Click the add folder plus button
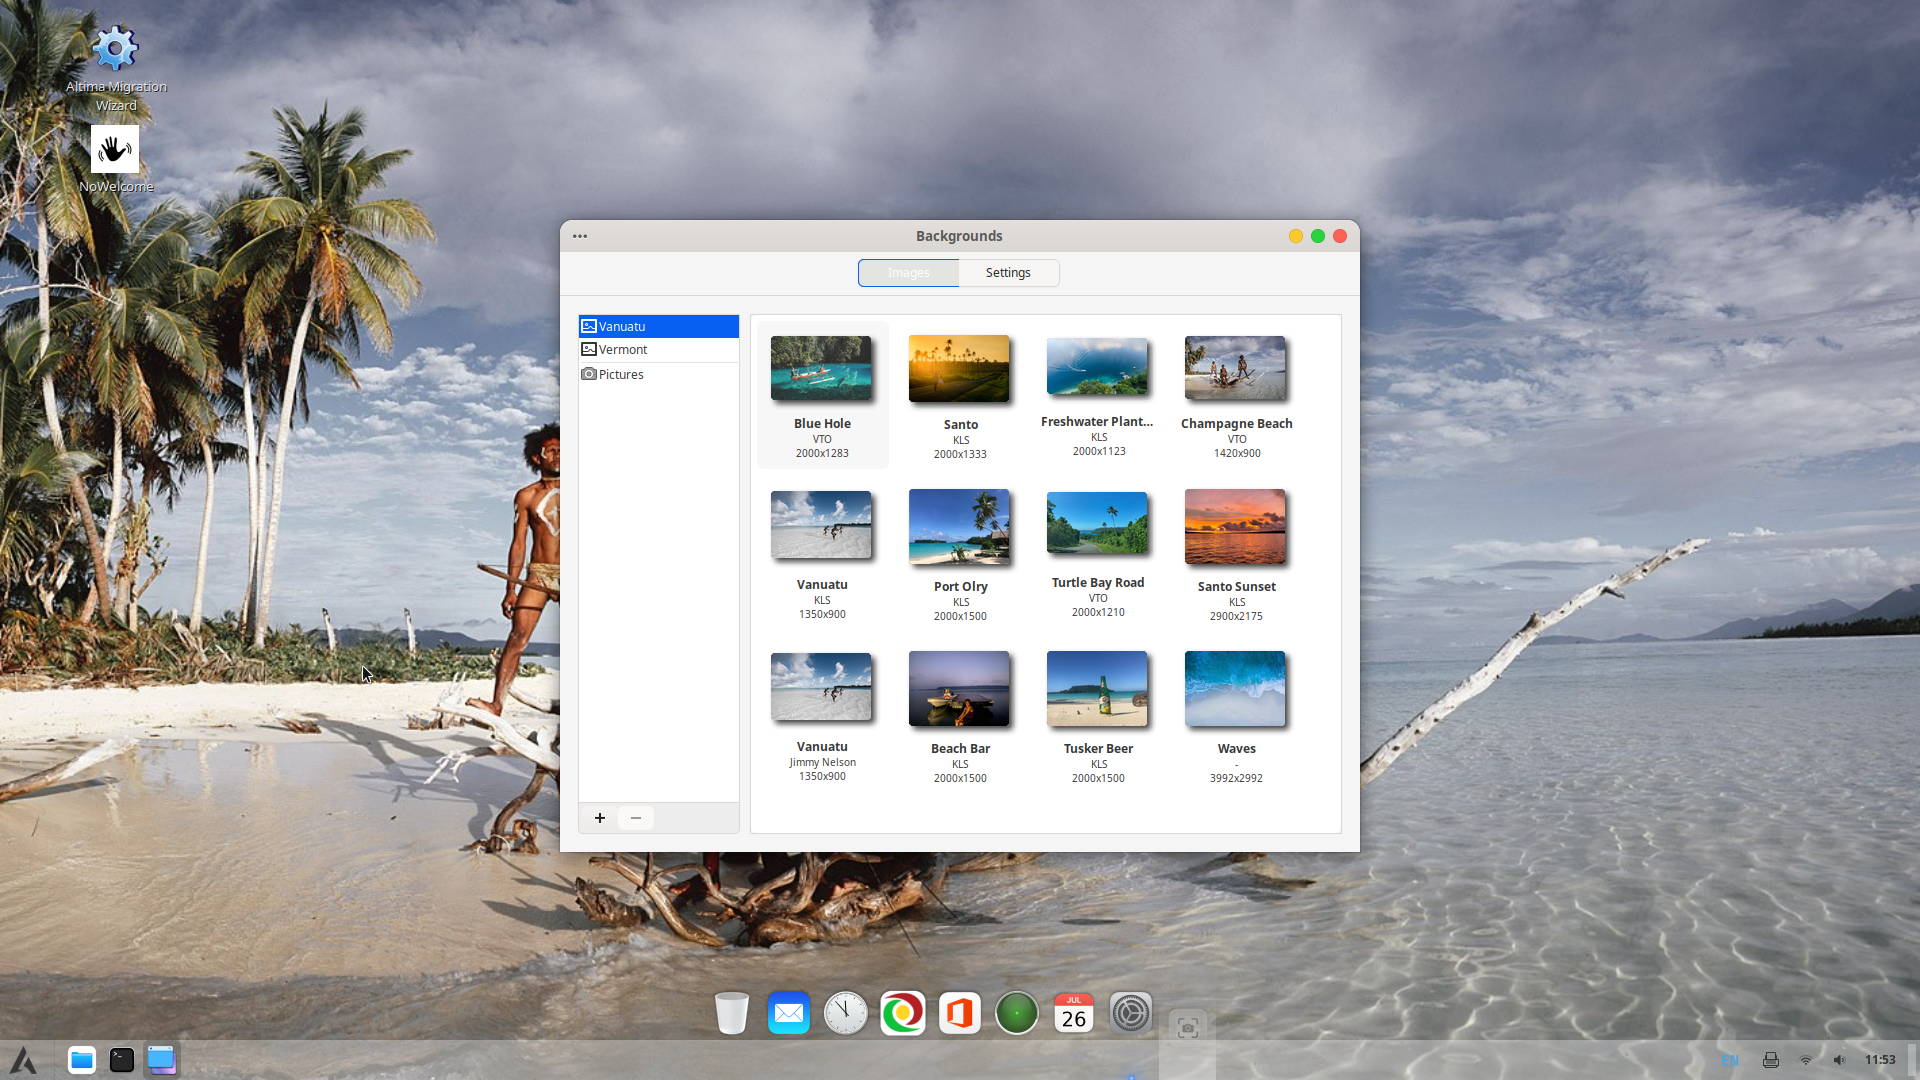The image size is (1920, 1080). coord(600,818)
